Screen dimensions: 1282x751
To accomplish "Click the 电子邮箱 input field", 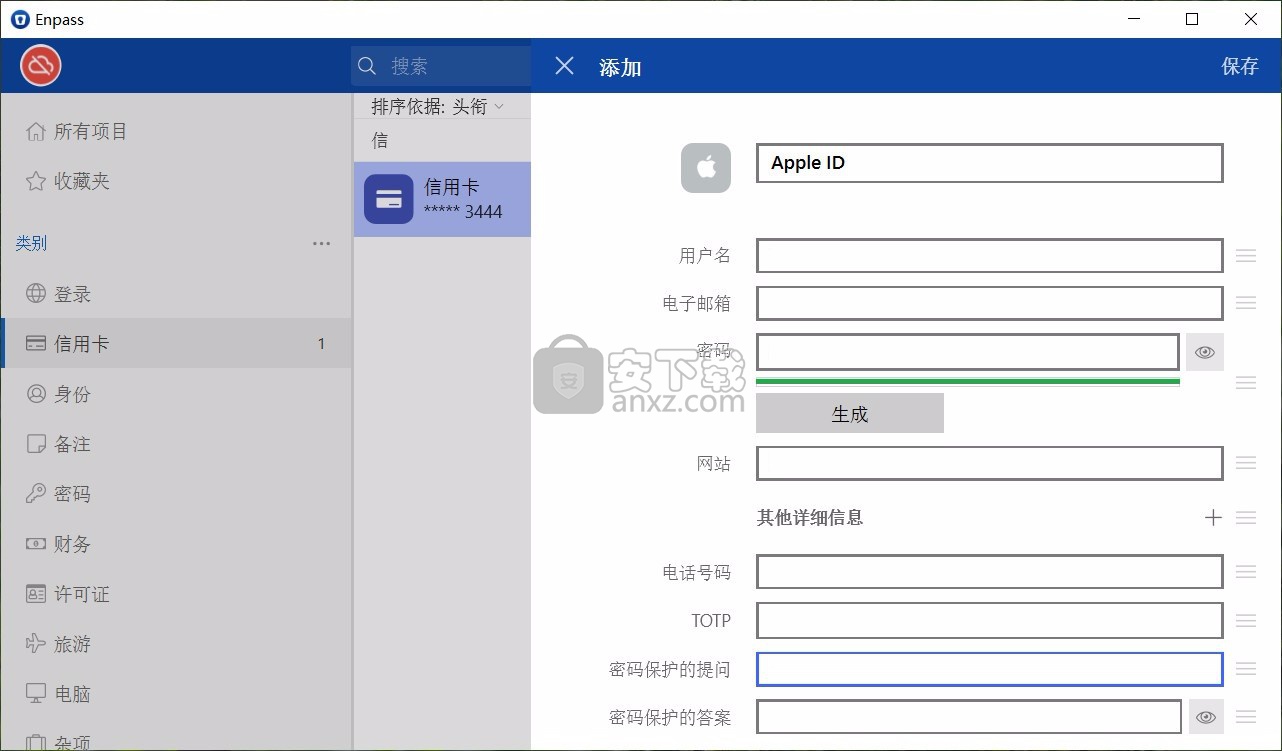I will tap(990, 303).
